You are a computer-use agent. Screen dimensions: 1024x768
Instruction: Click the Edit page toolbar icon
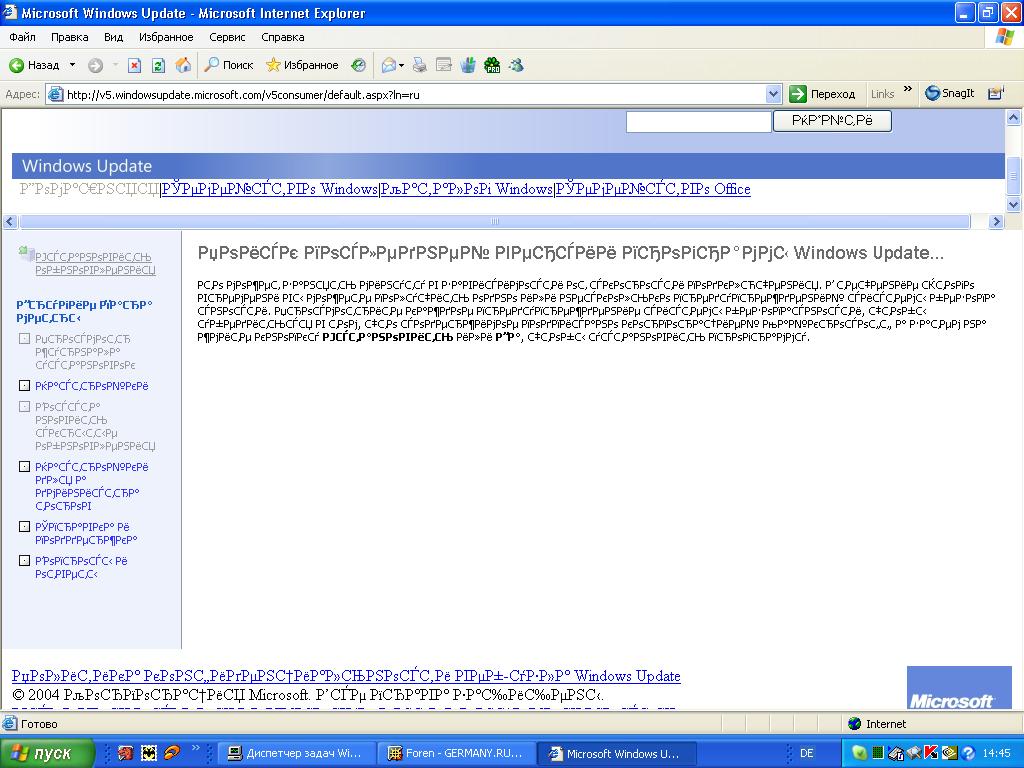click(x=444, y=65)
